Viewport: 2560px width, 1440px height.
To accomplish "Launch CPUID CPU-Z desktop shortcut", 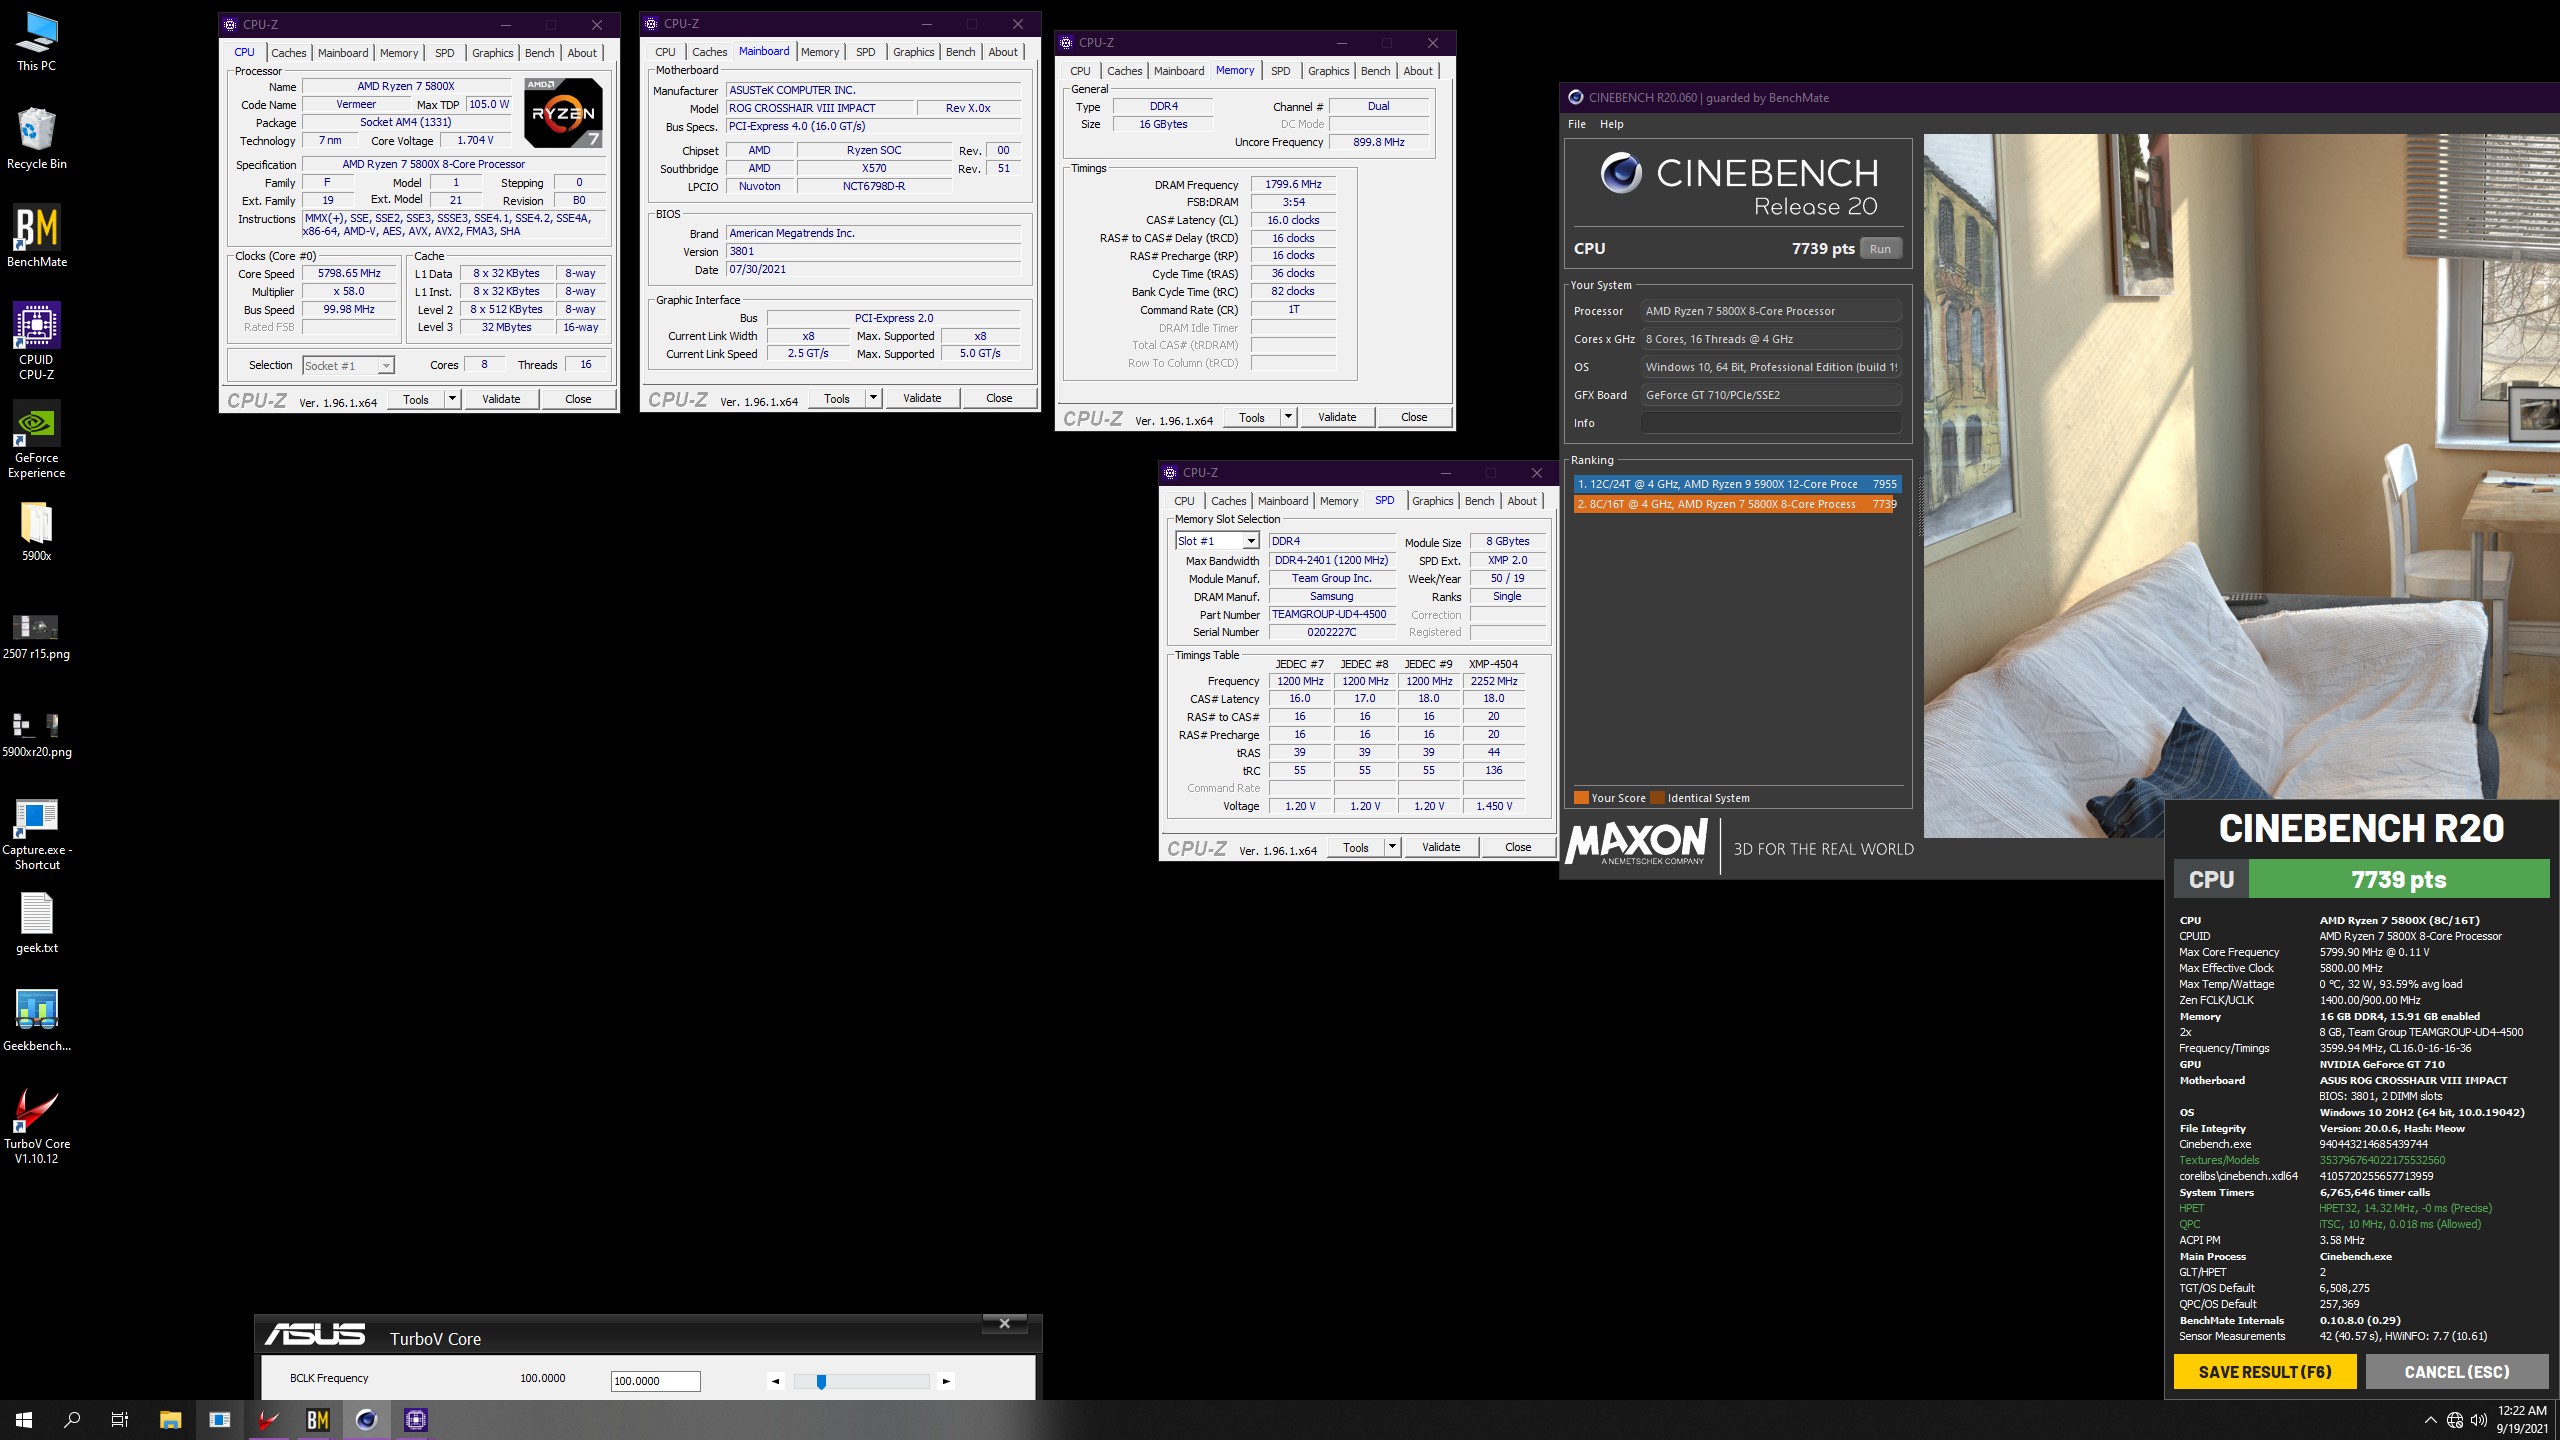I will click(x=37, y=340).
